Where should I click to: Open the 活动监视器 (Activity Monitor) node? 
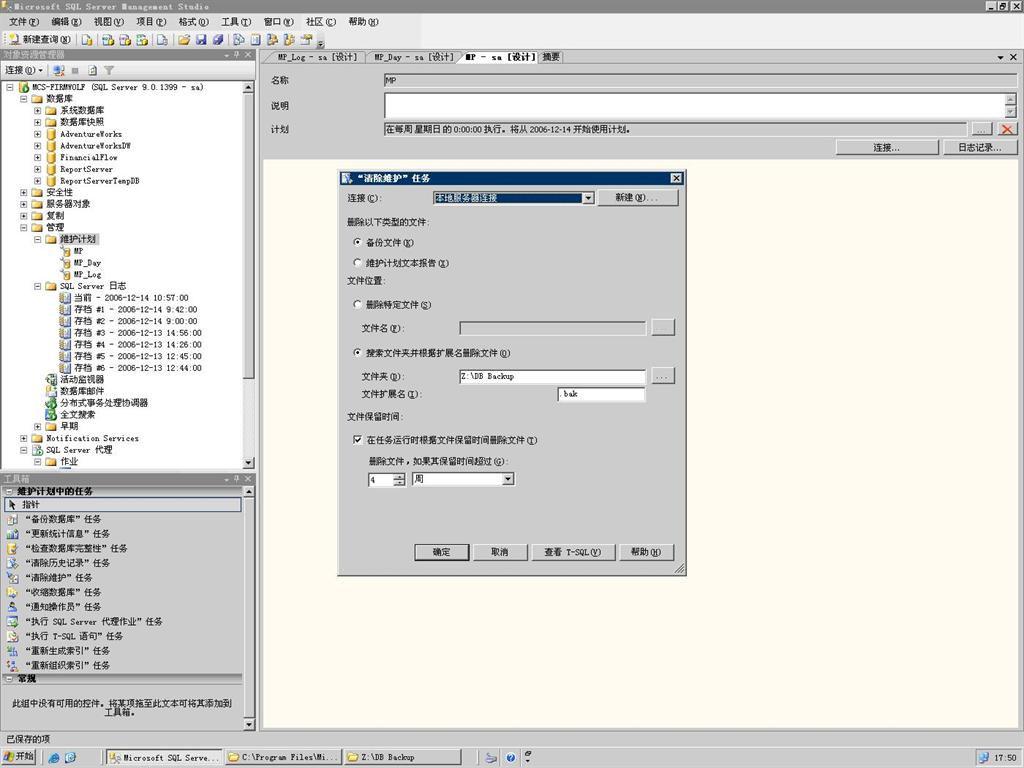82,379
